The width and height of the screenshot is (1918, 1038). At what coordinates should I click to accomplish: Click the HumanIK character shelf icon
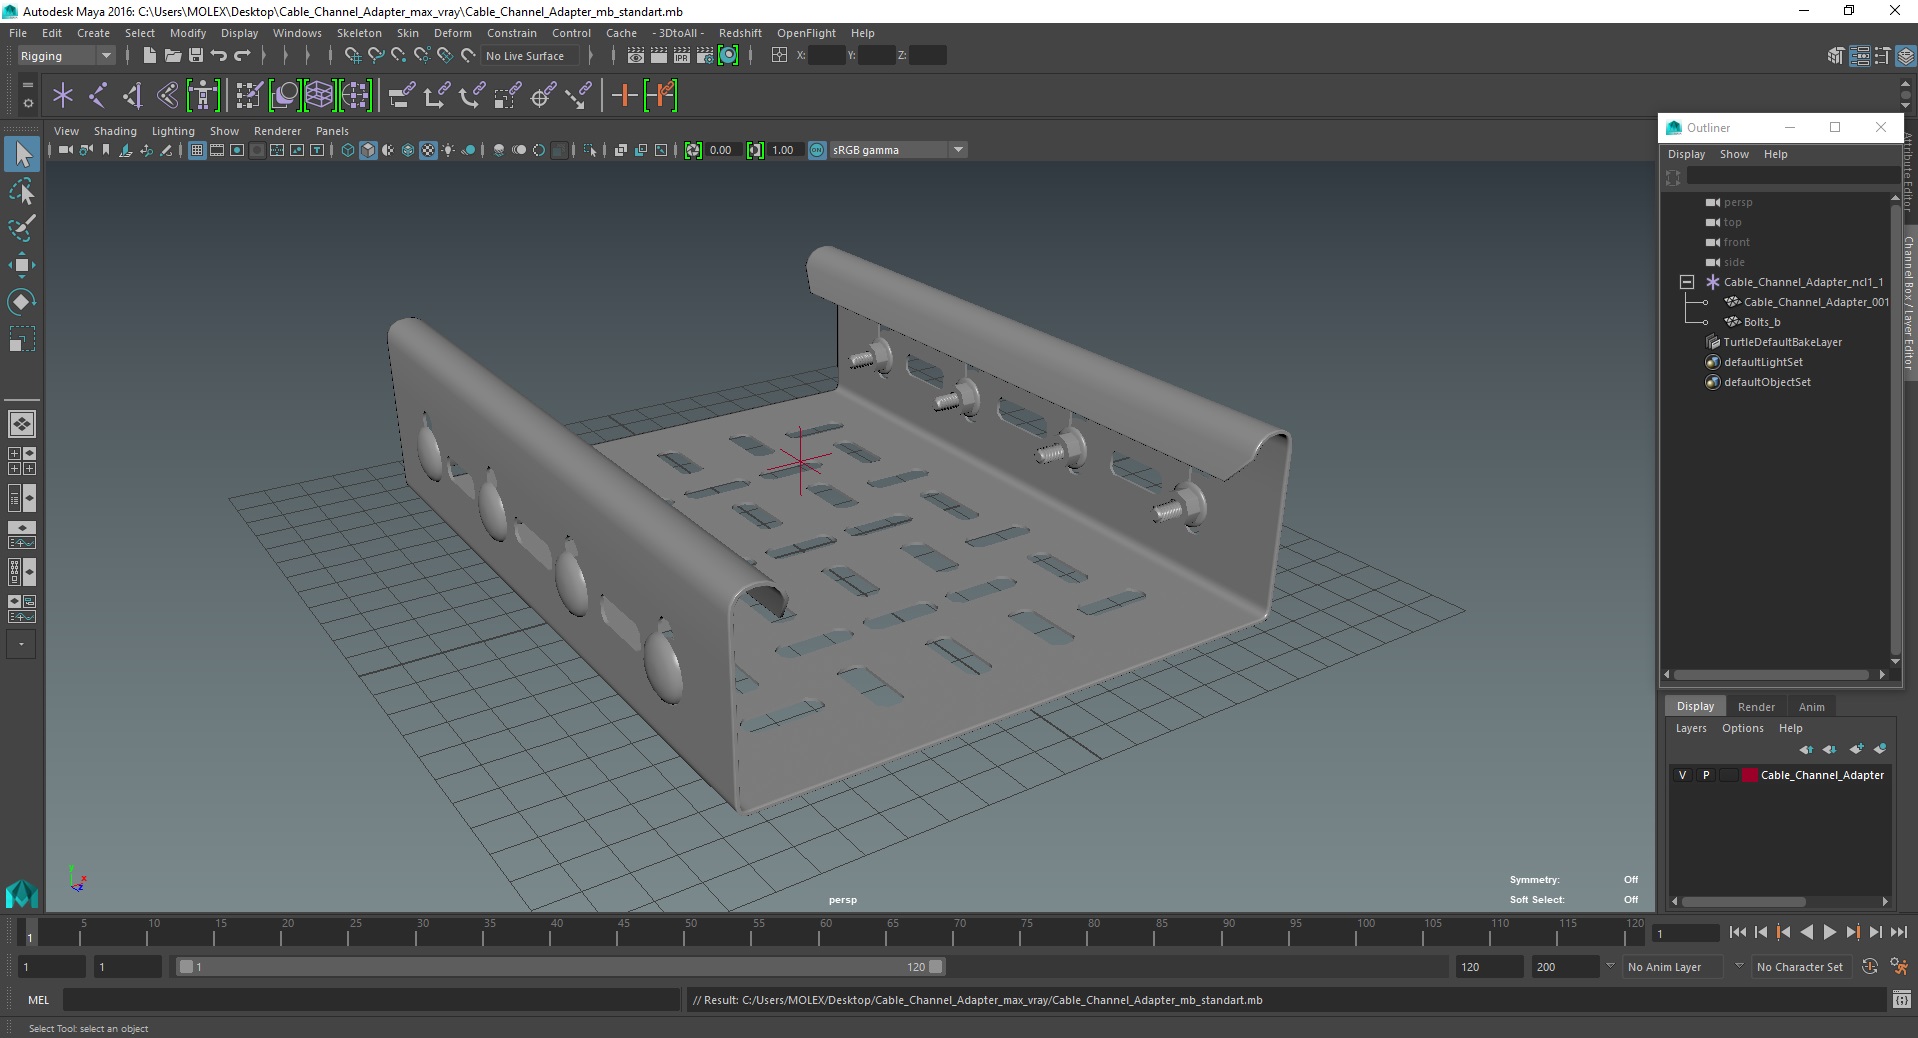203,96
